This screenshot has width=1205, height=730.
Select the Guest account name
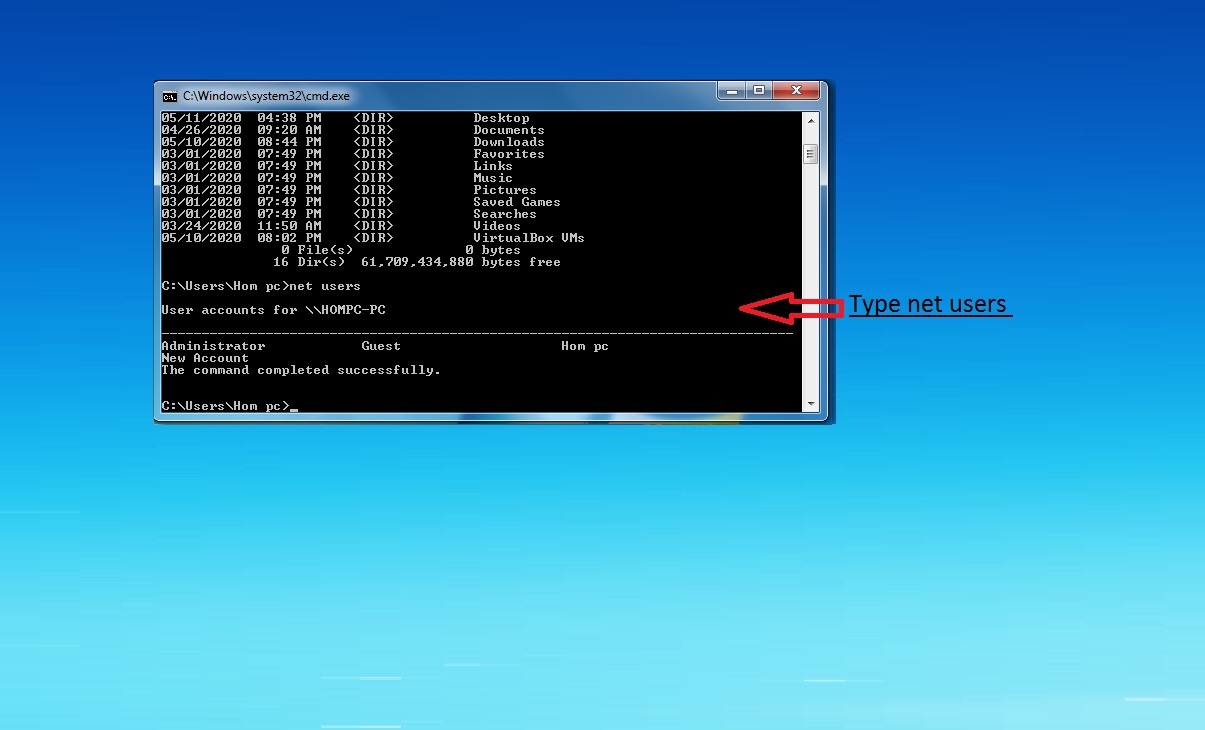[380, 345]
